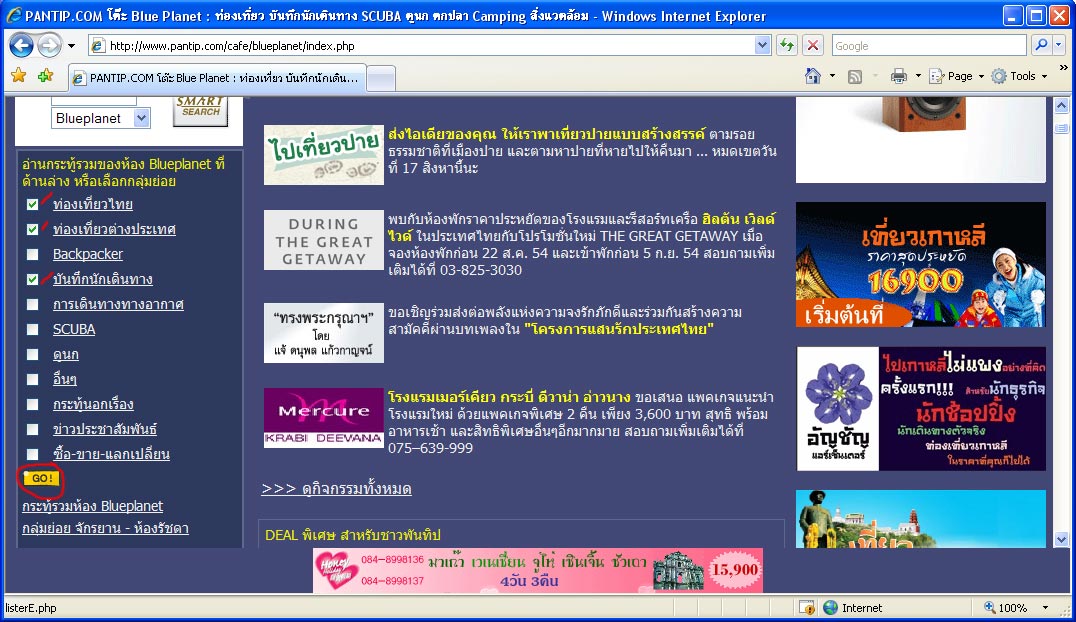
Task: Open the Page menu
Action: click(x=957, y=76)
